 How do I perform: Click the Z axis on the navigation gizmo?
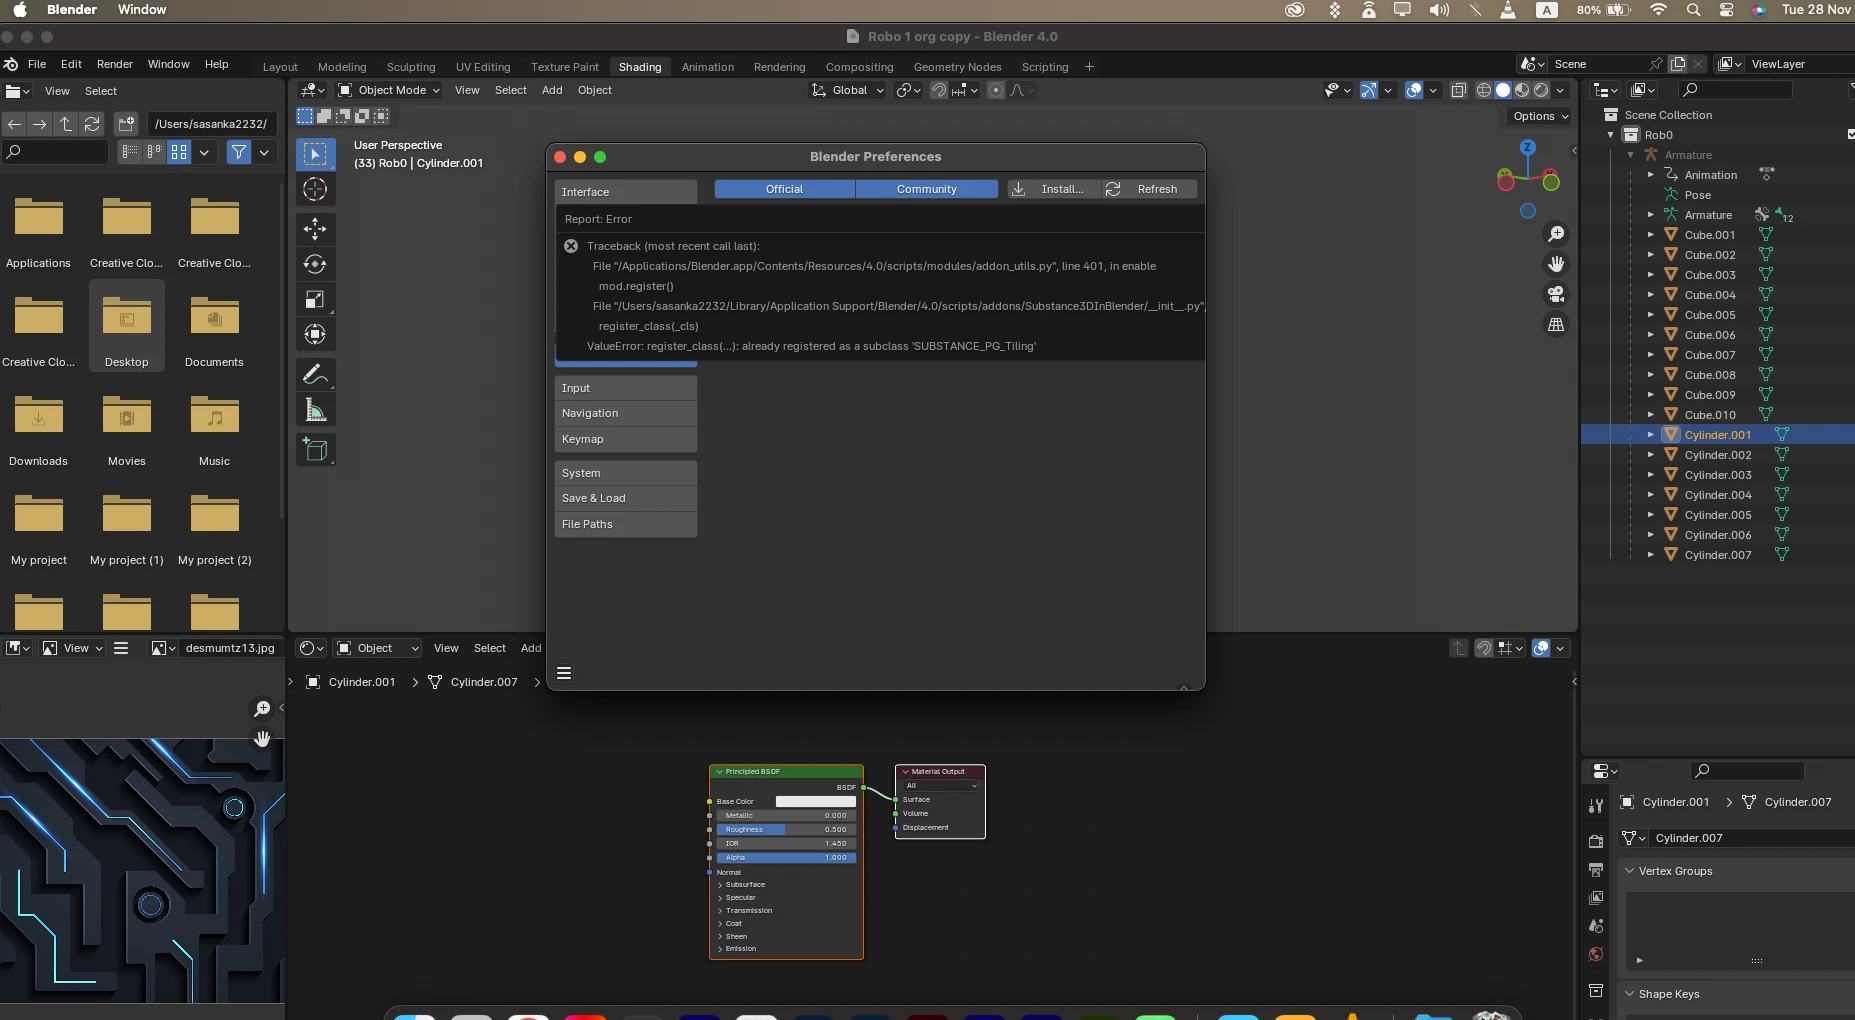point(1527,147)
